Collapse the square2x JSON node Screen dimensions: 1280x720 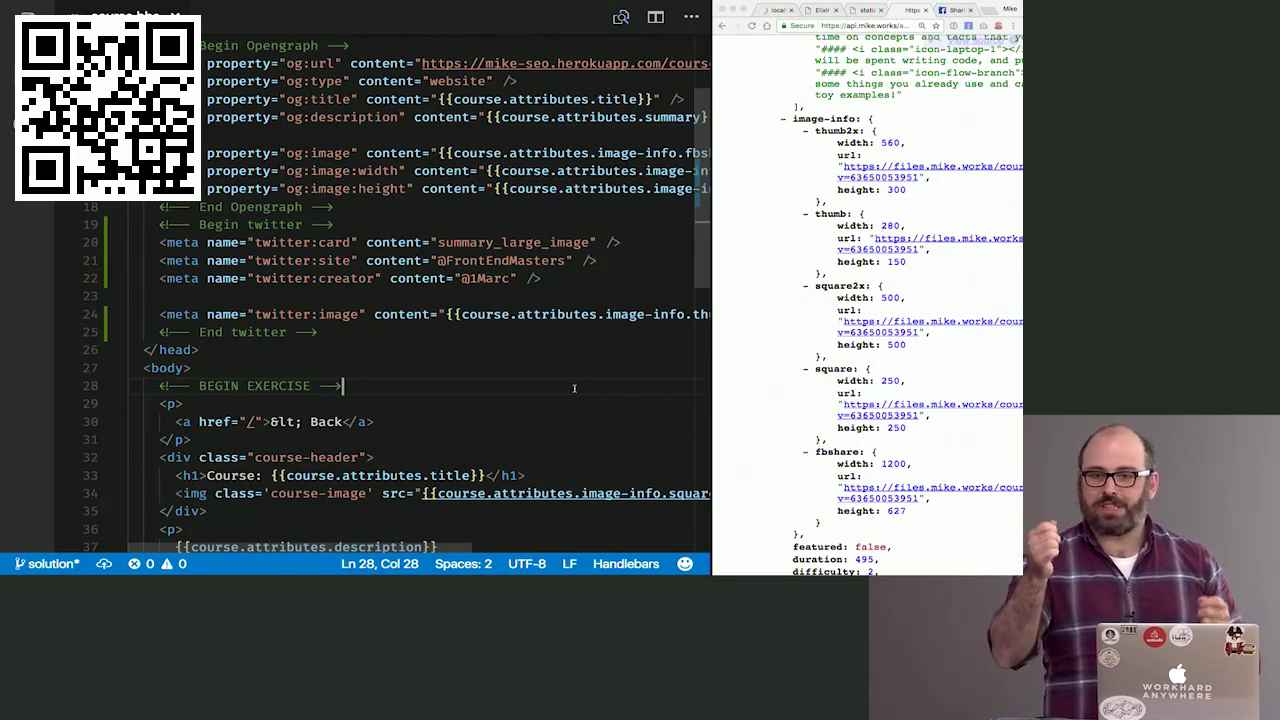pos(806,286)
